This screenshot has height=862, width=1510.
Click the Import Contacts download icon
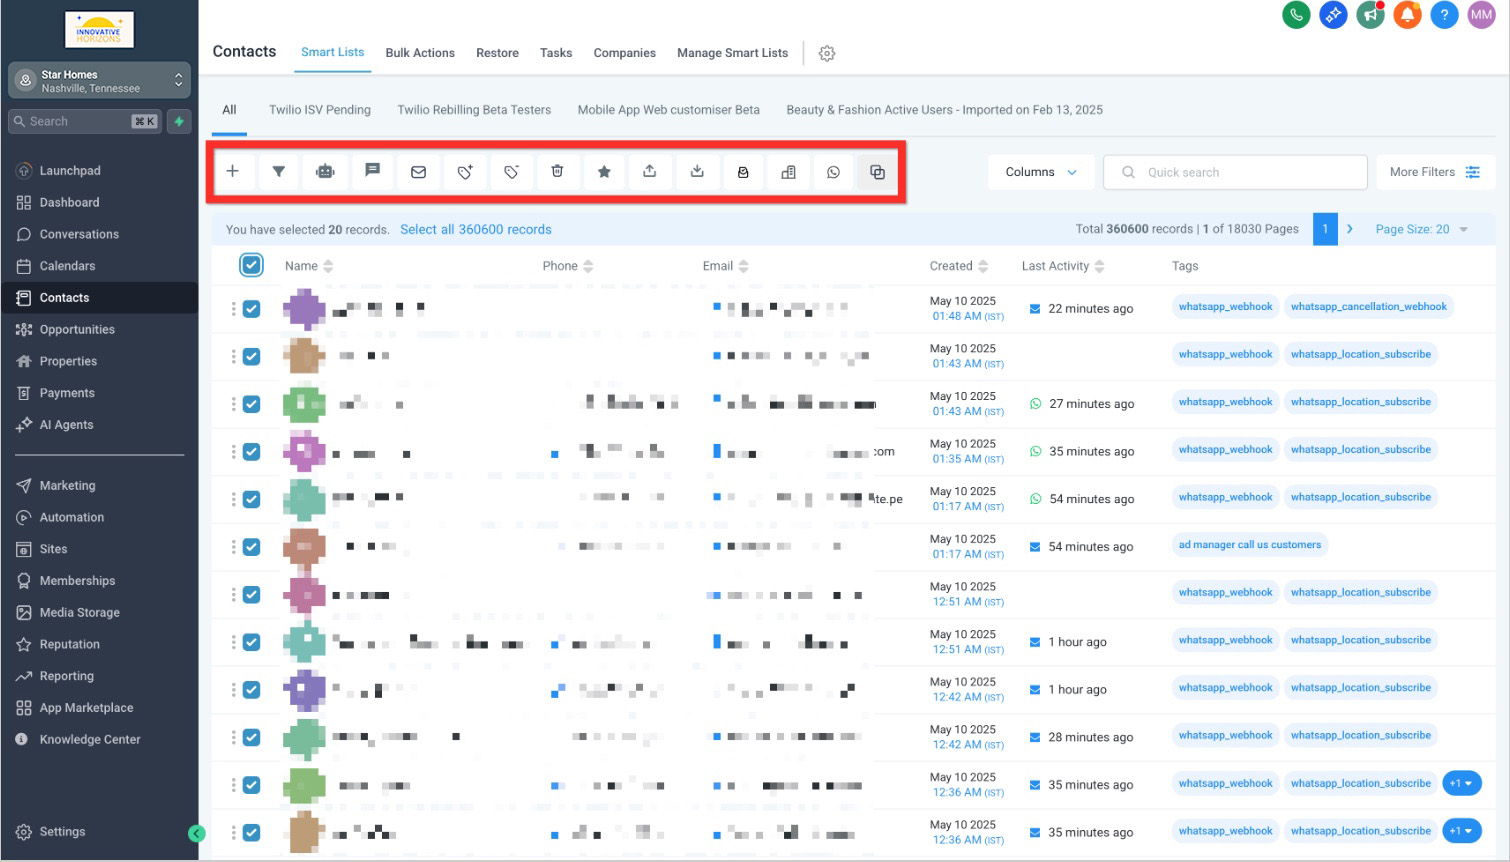click(697, 171)
